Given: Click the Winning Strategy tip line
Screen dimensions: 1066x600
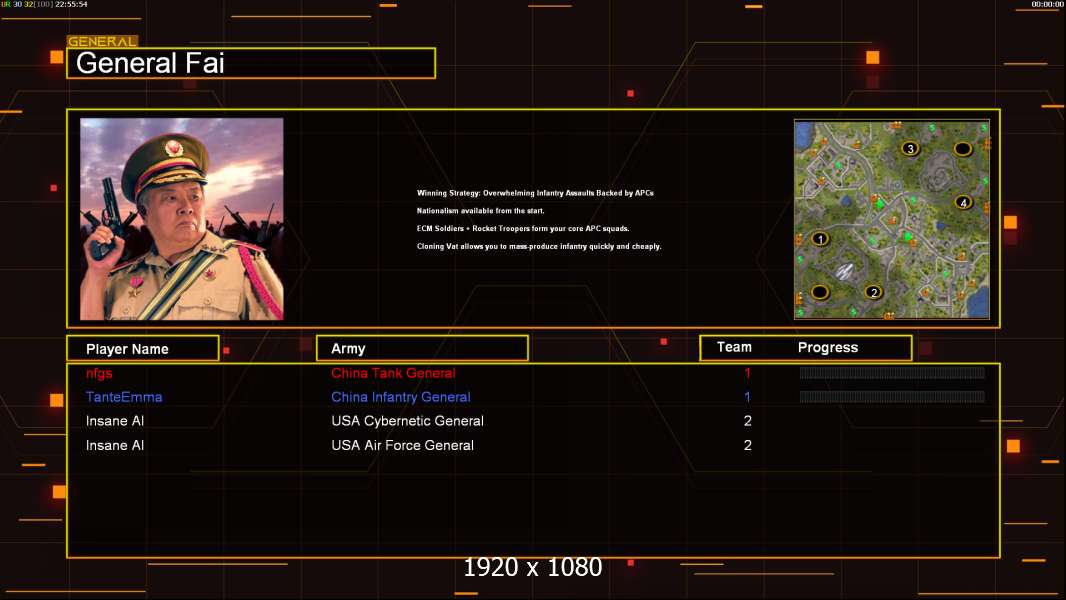Looking at the screenshot, I should pyautogui.click(x=535, y=193).
